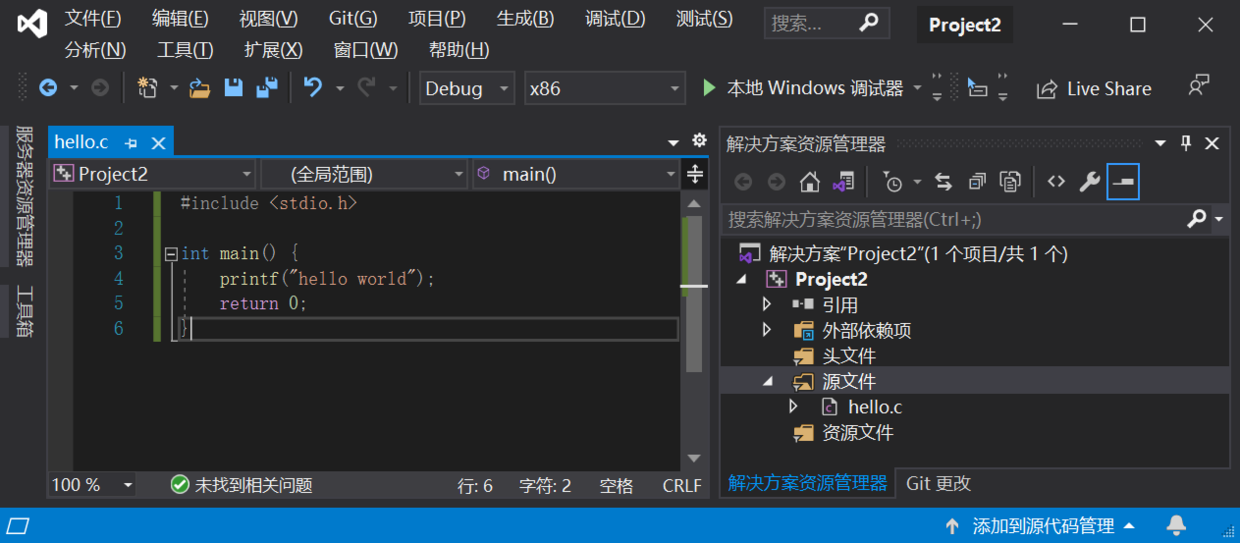Click the Save All multi-disk icon

[266, 88]
